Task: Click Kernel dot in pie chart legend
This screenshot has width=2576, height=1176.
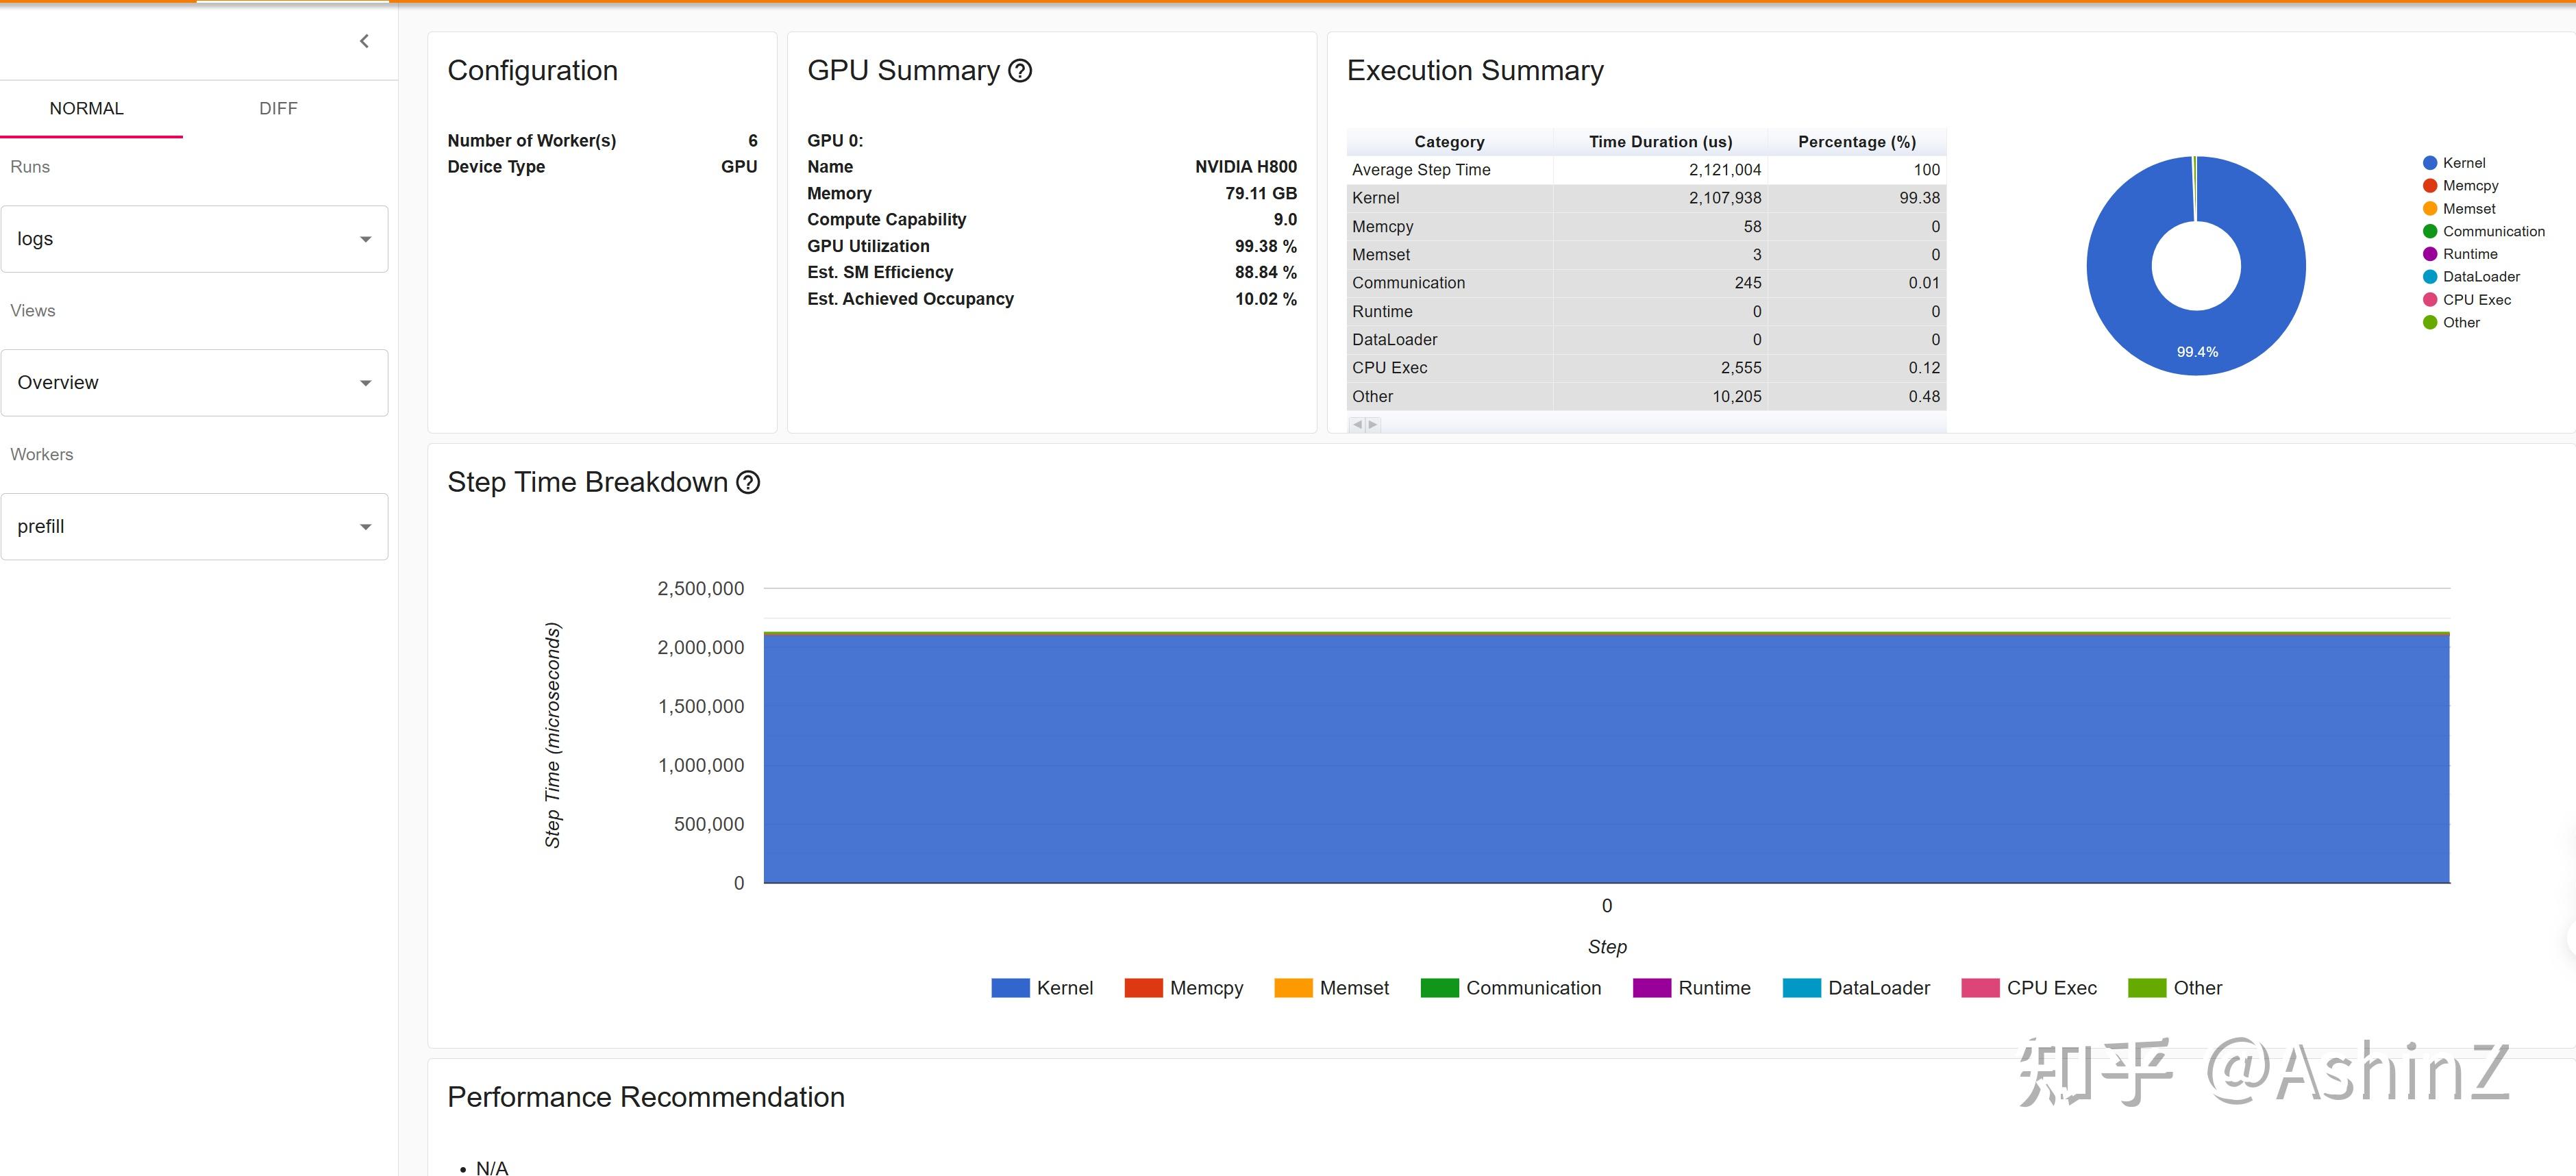Action: tap(2430, 163)
